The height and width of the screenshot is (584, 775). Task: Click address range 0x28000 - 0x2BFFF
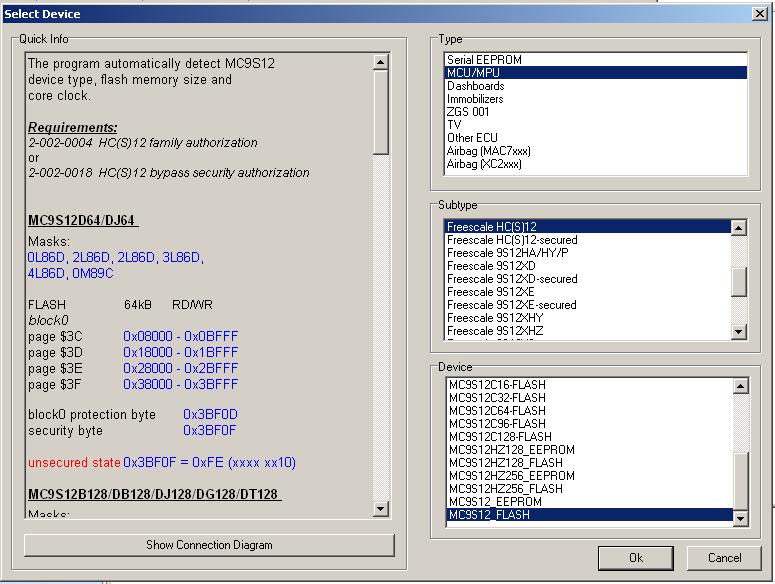point(180,368)
